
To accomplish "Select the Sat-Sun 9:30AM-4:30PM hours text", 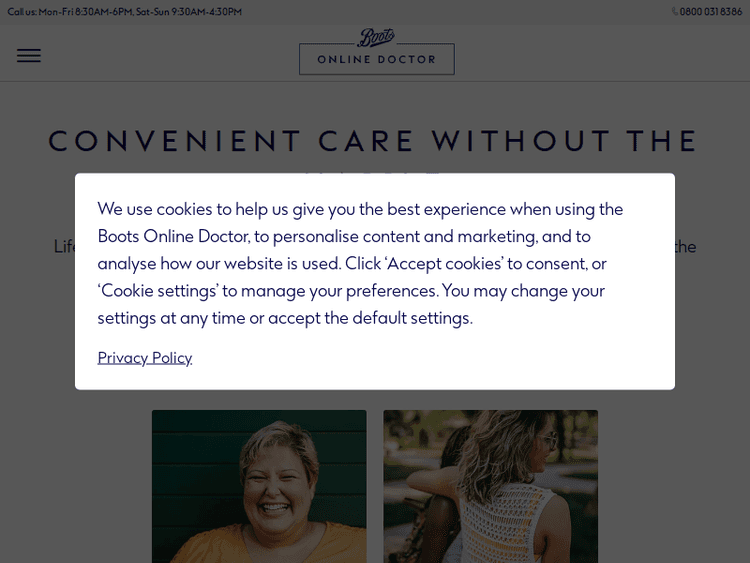I will [x=189, y=12].
